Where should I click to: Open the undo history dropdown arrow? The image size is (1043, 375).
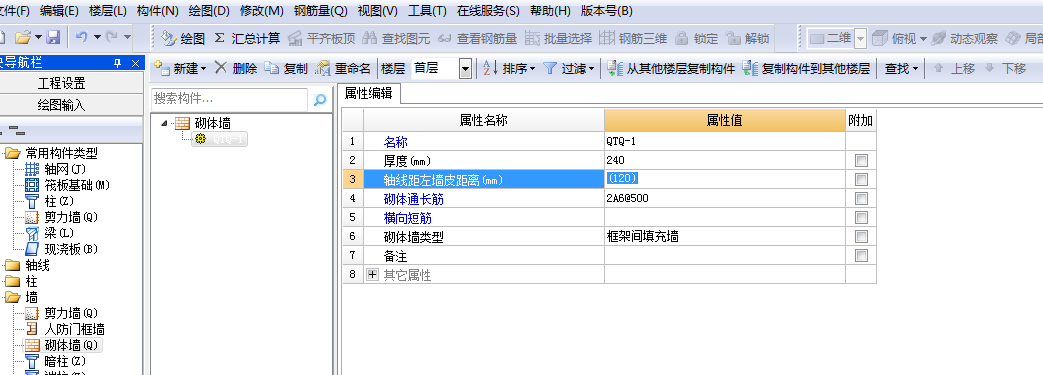97,38
